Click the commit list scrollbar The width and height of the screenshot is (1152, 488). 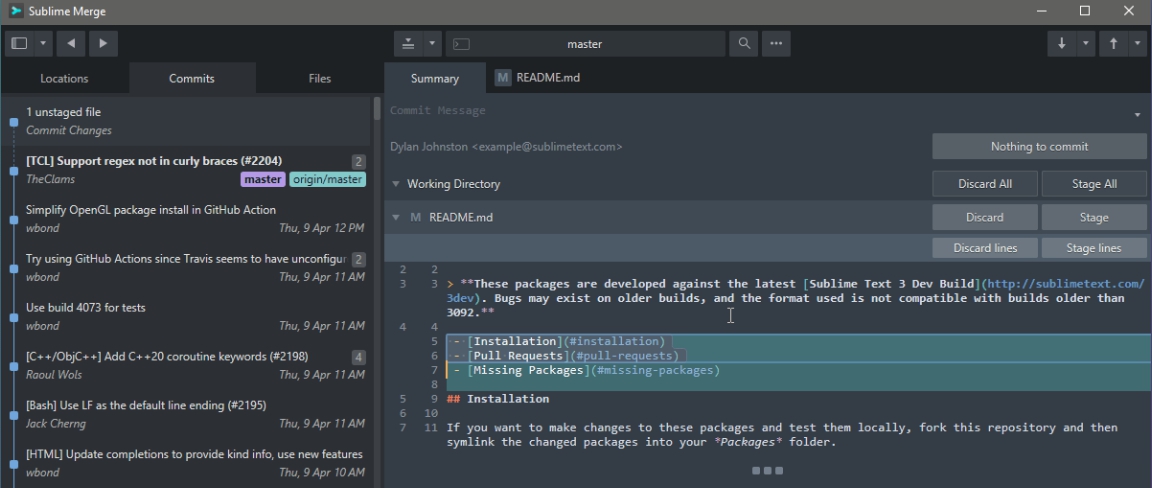pos(377,109)
